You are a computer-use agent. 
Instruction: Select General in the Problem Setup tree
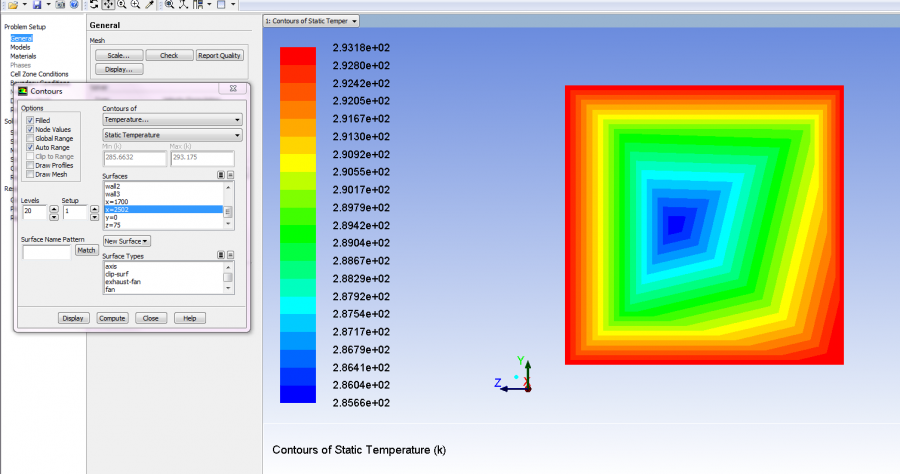point(21,38)
